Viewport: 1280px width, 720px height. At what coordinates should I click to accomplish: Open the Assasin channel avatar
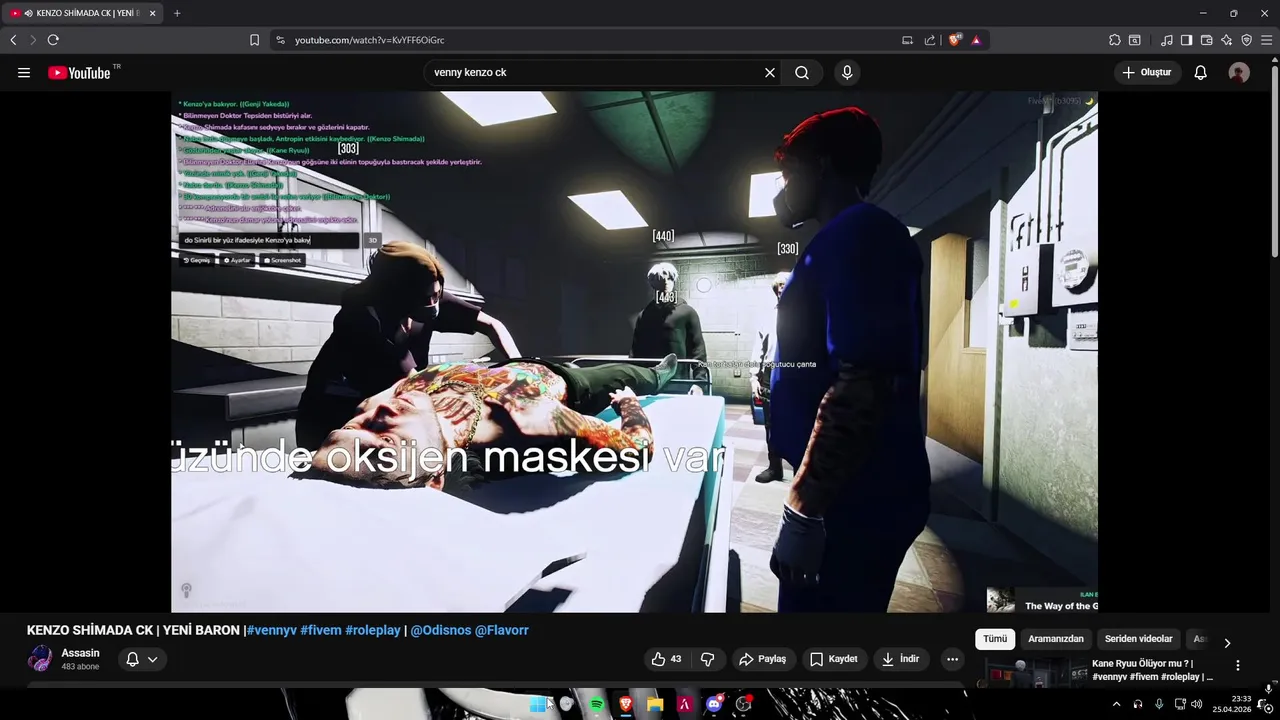click(40, 659)
